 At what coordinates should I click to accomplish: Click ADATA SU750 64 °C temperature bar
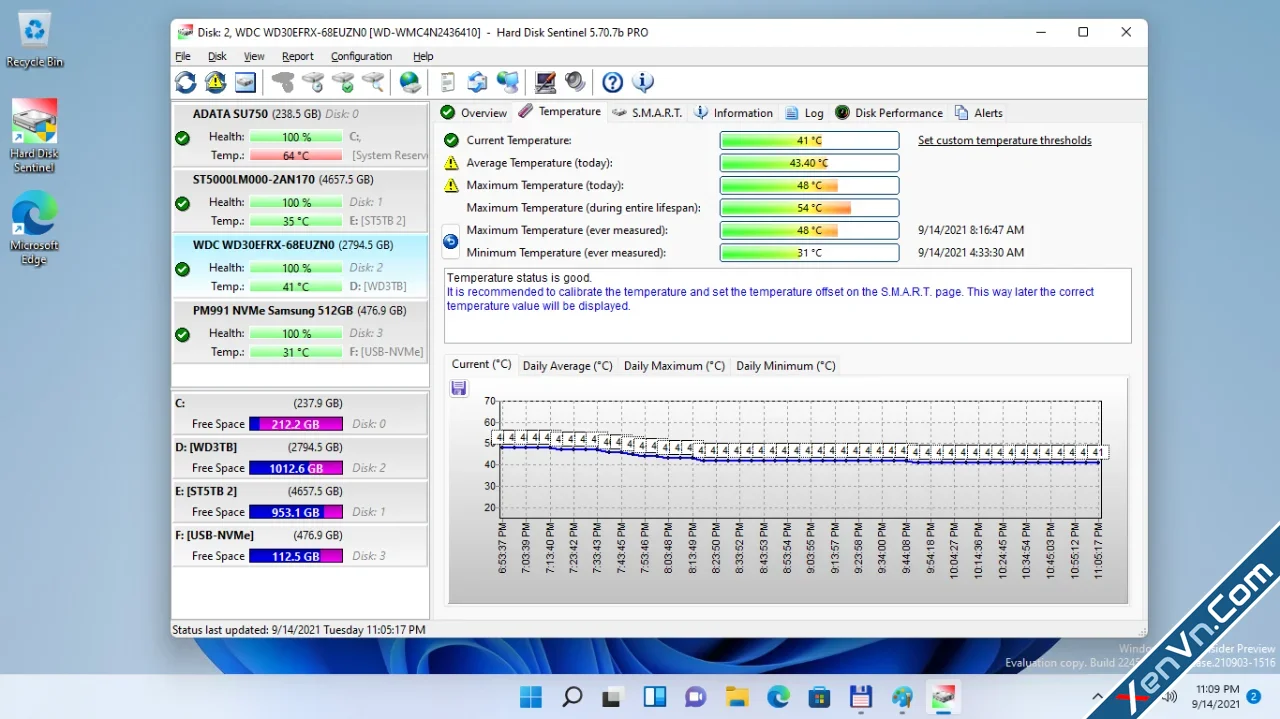click(296, 156)
